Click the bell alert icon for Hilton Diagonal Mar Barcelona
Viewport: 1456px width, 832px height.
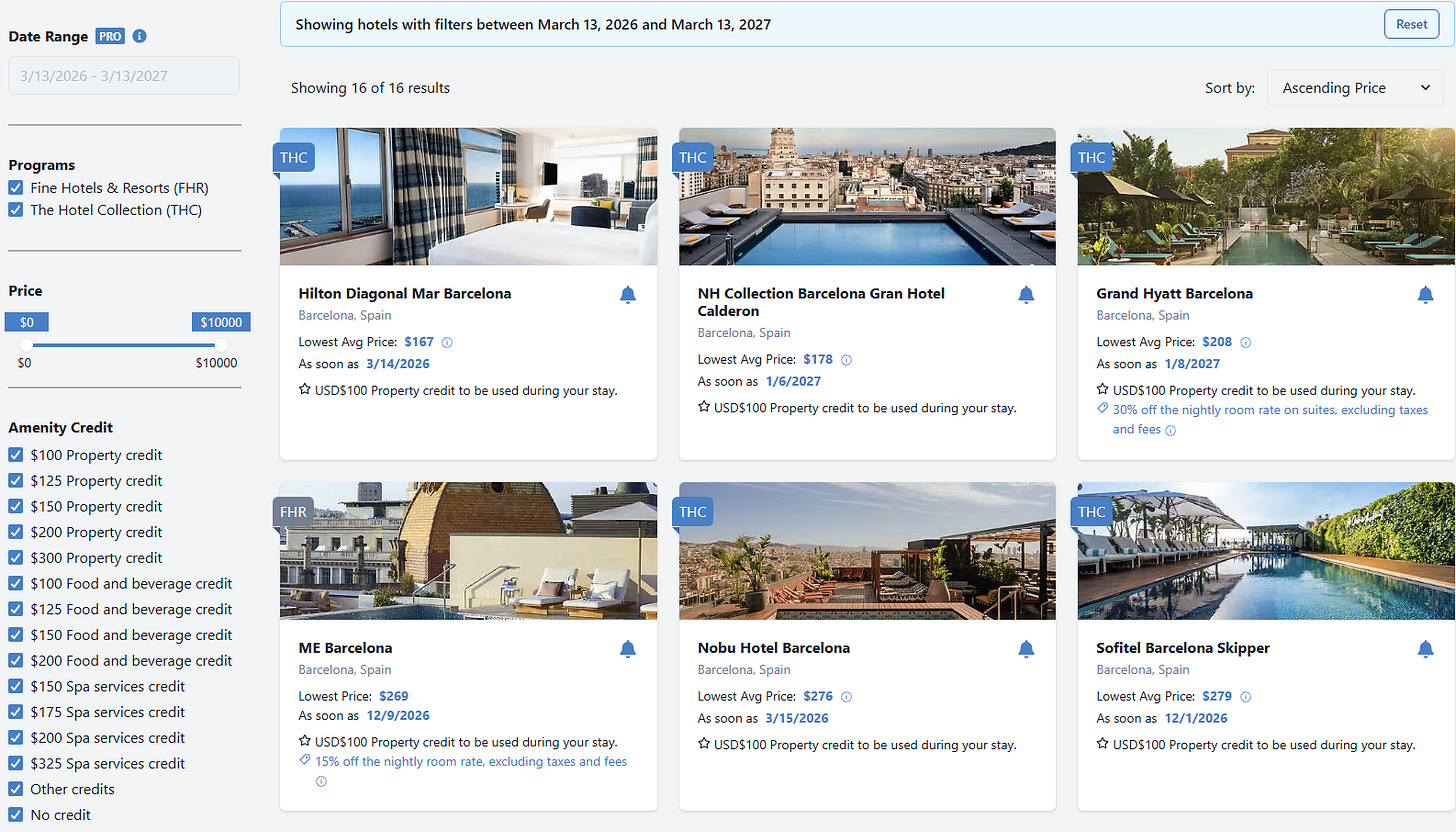[628, 294]
